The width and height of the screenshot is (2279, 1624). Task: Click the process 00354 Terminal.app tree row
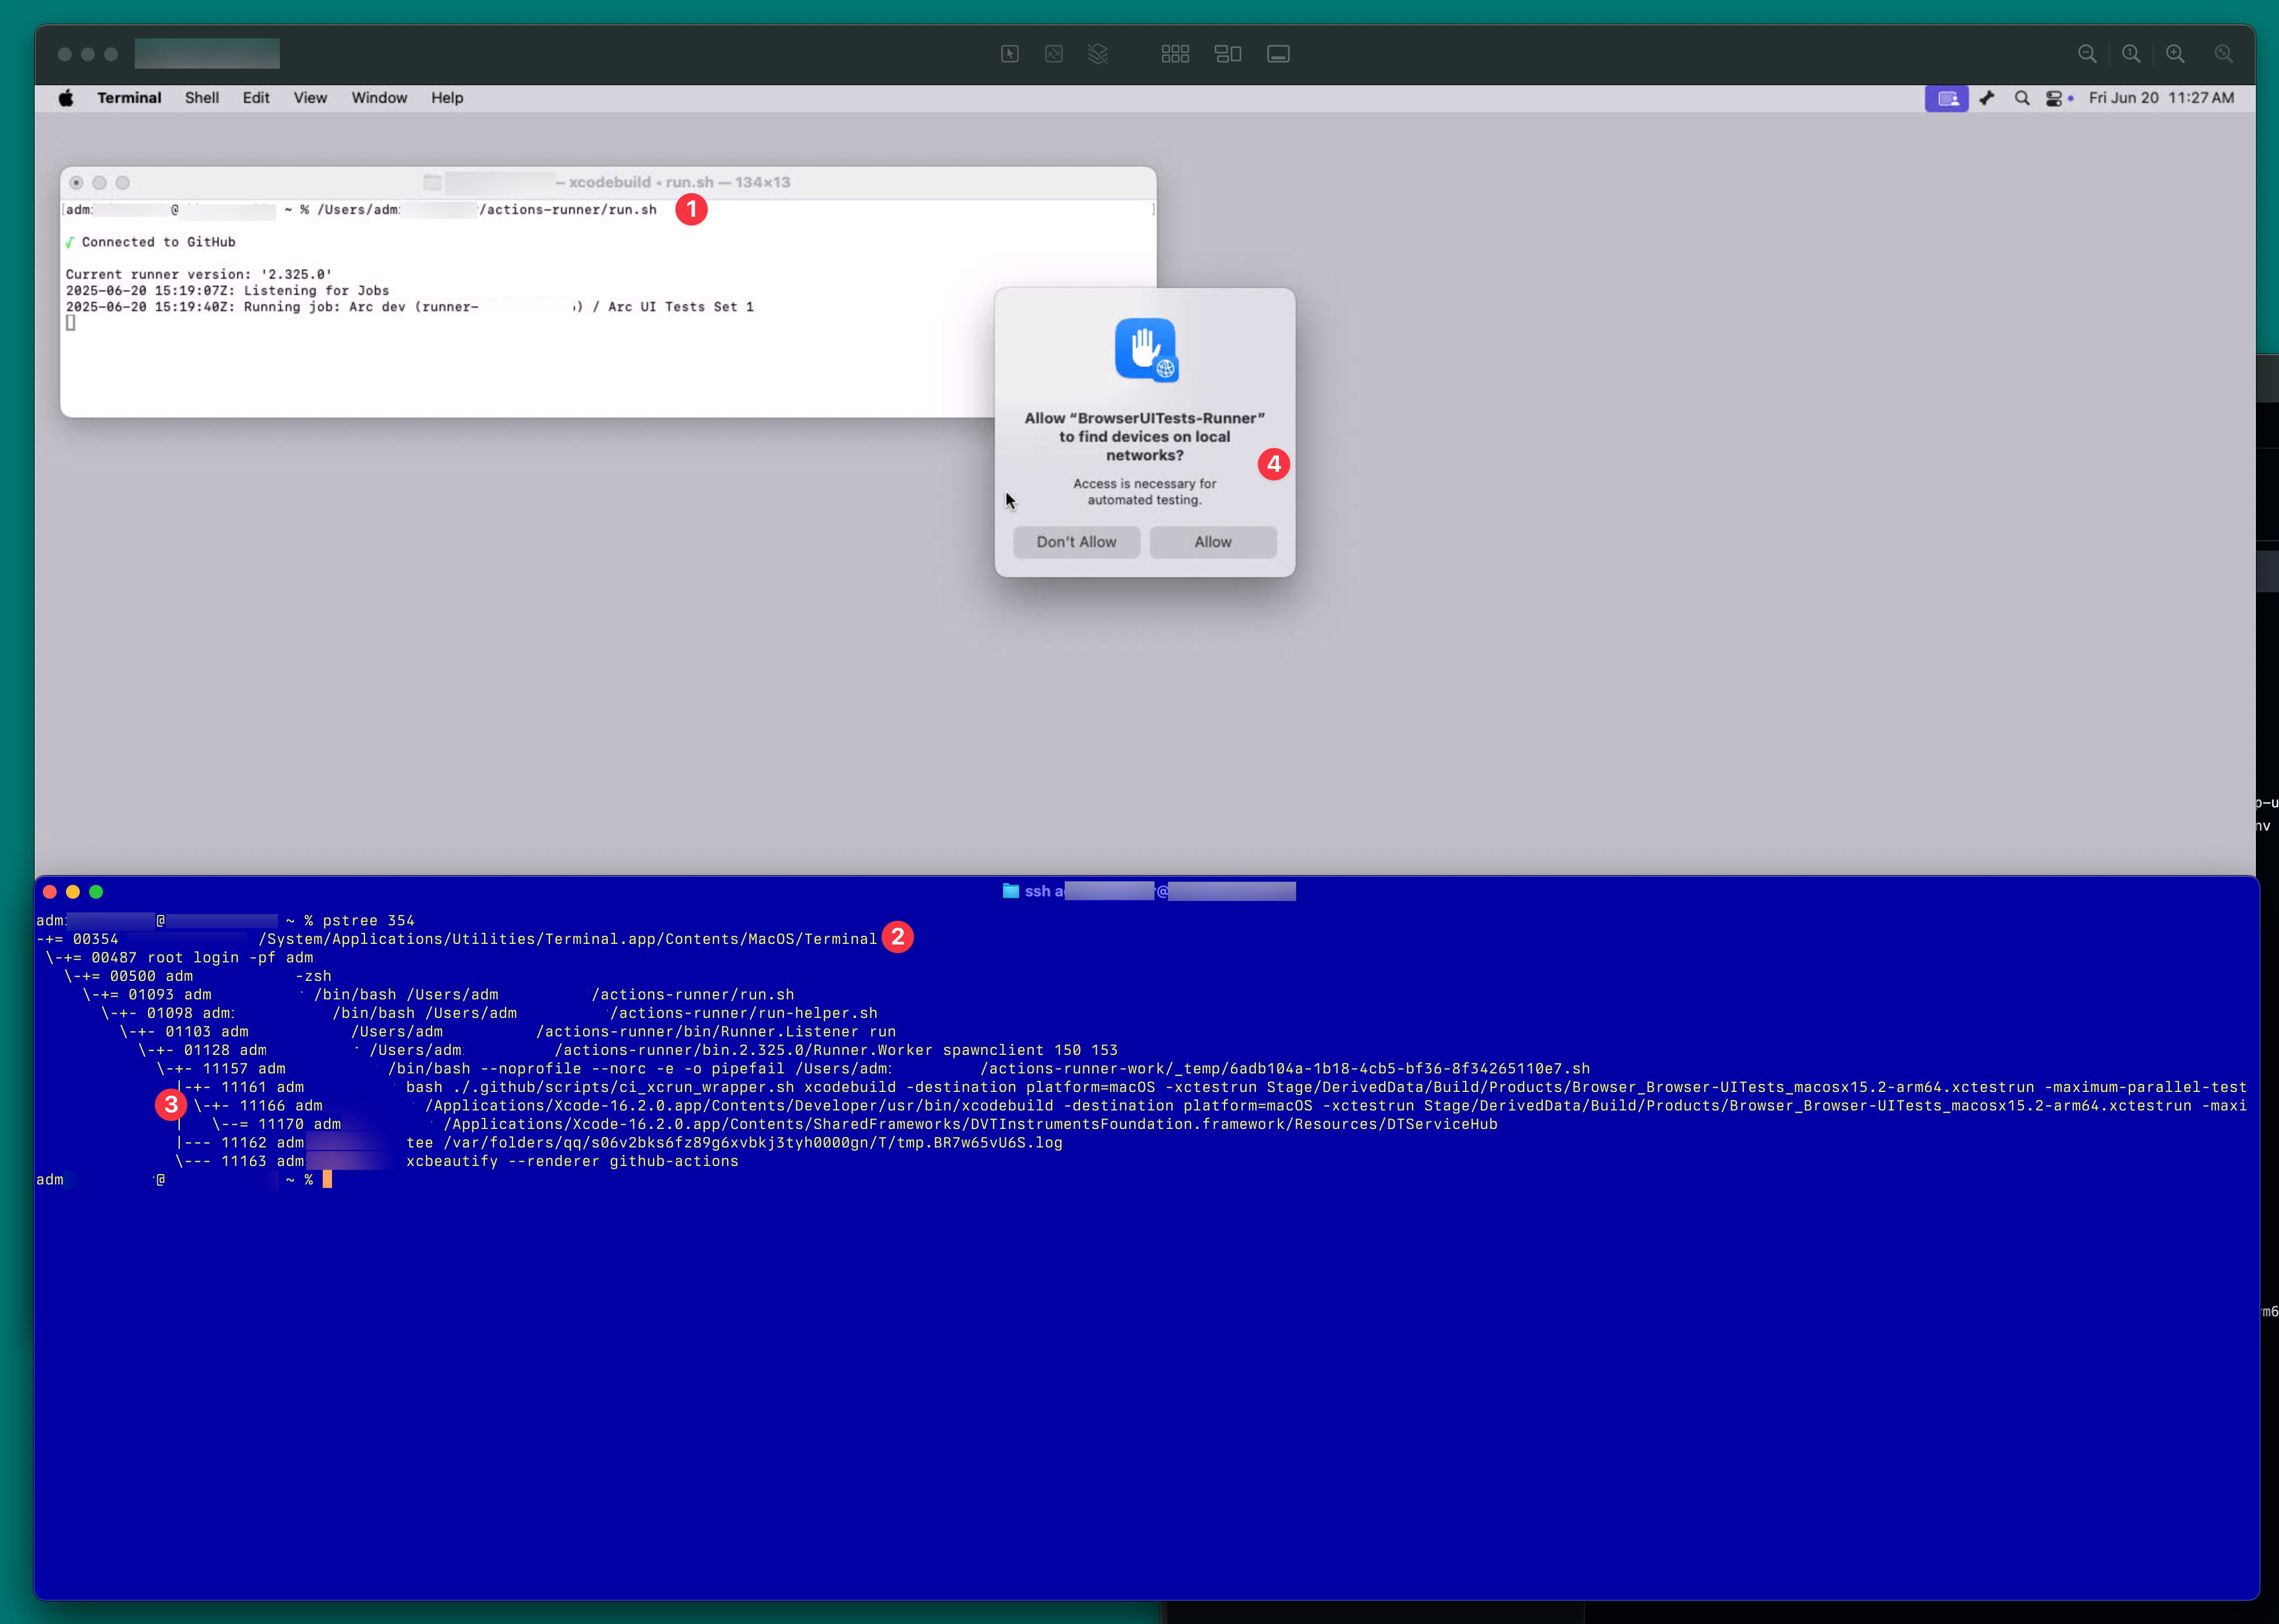(456, 939)
